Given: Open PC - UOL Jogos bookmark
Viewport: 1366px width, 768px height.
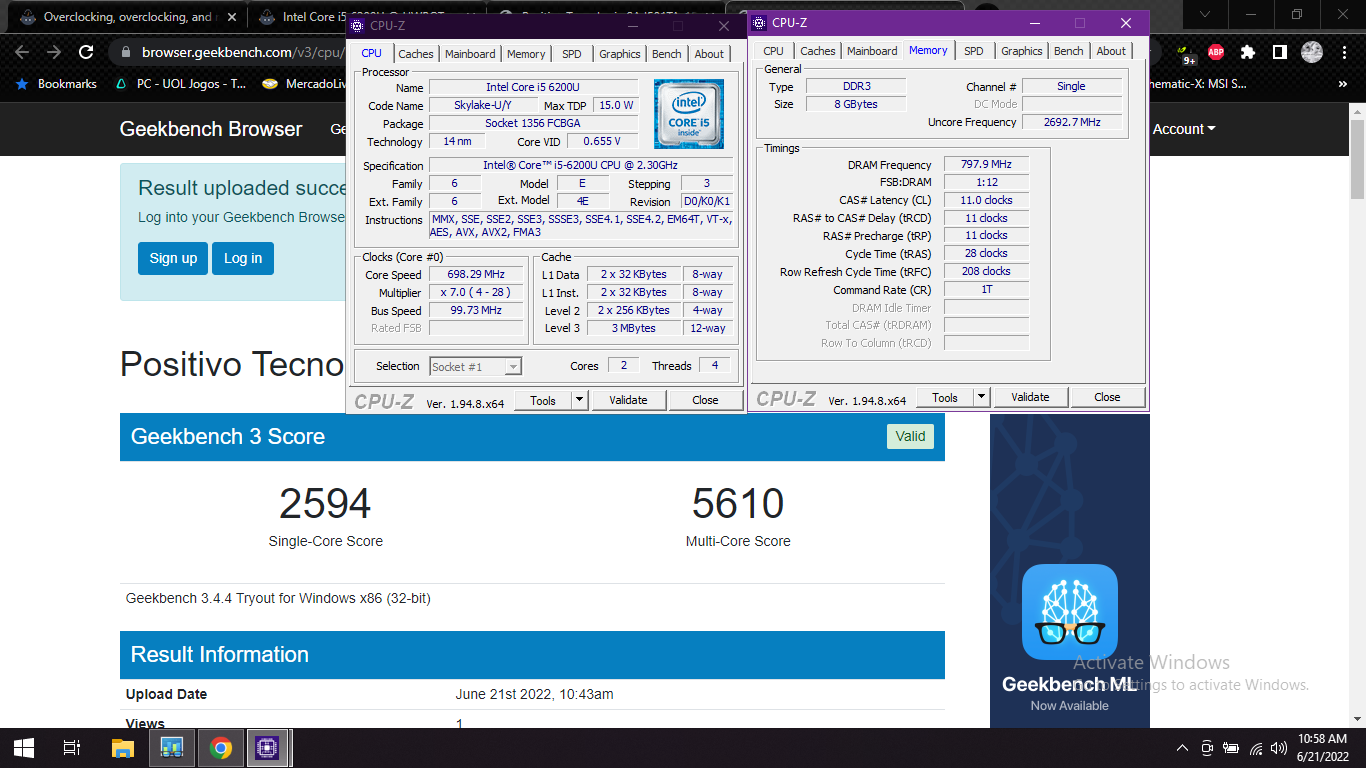Looking at the screenshot, I should [181, 84].
